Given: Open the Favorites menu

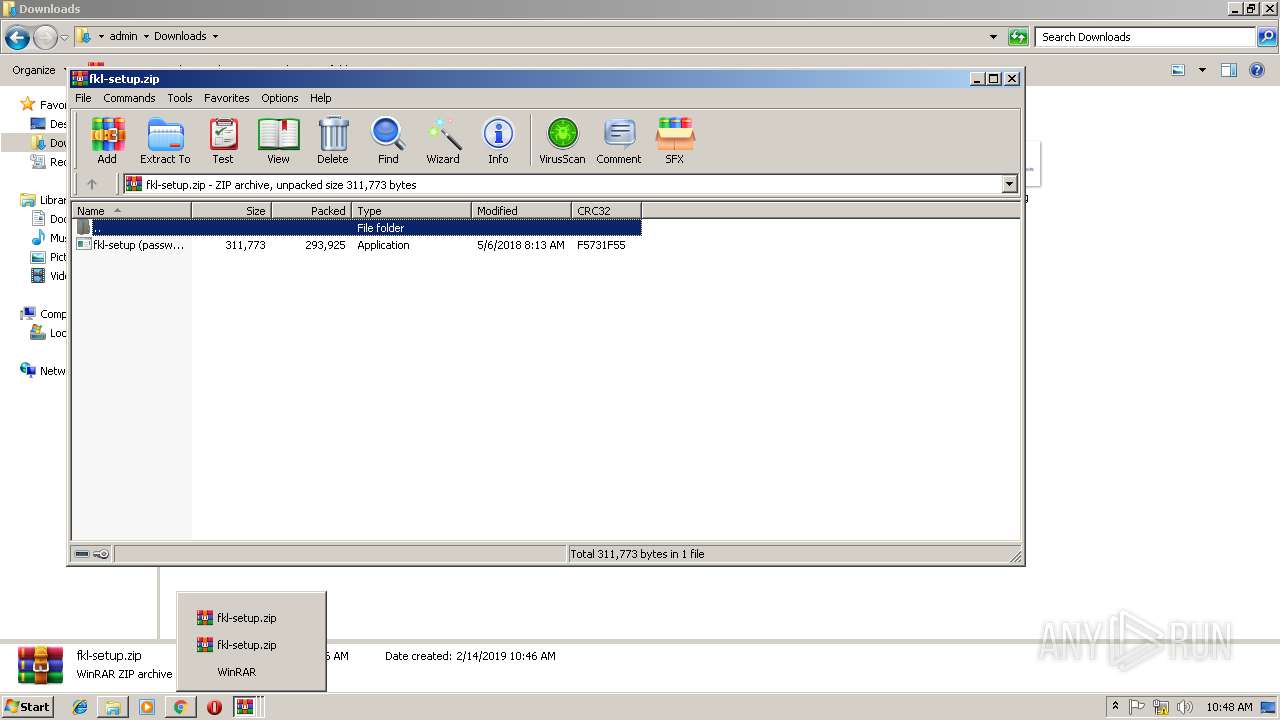Looking at the screenshot, I should (x=227, y=98).
